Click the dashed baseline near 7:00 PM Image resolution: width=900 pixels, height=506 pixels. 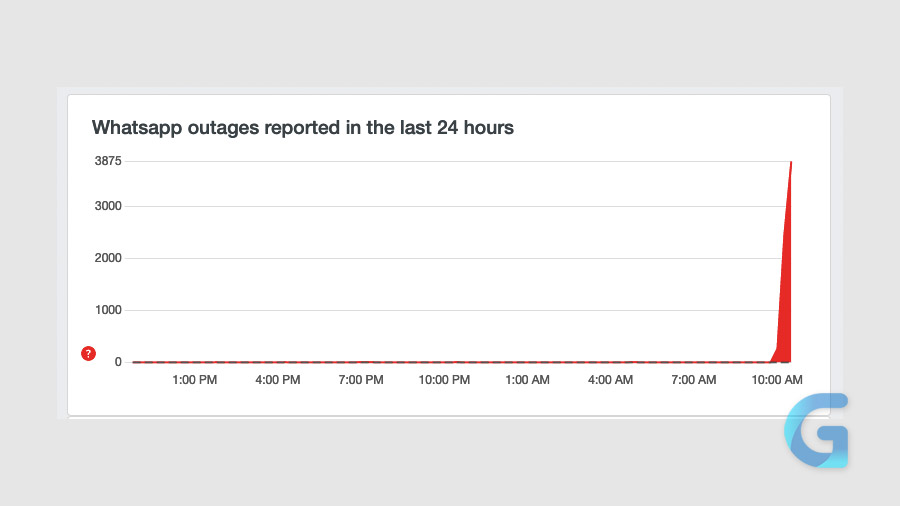point(361,362)
